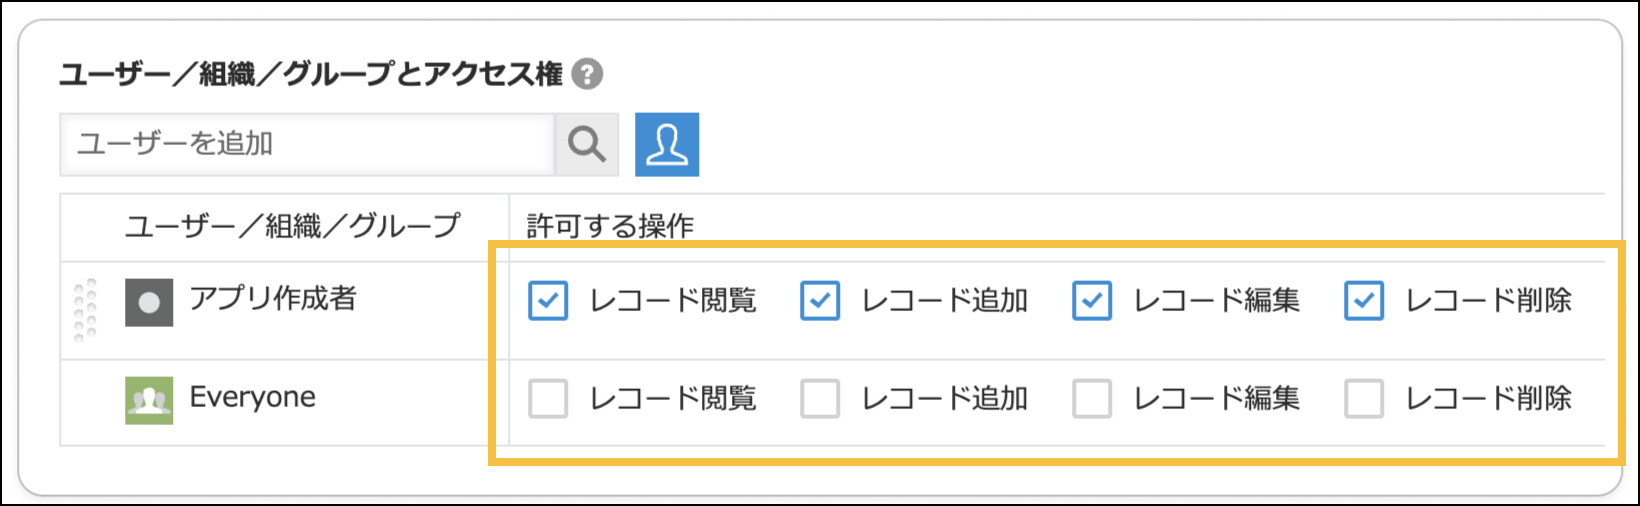Uncheck レコード削除 for アプリ作成者
The width and height of the screenshot is (1640, 506).
(1364, 301)
